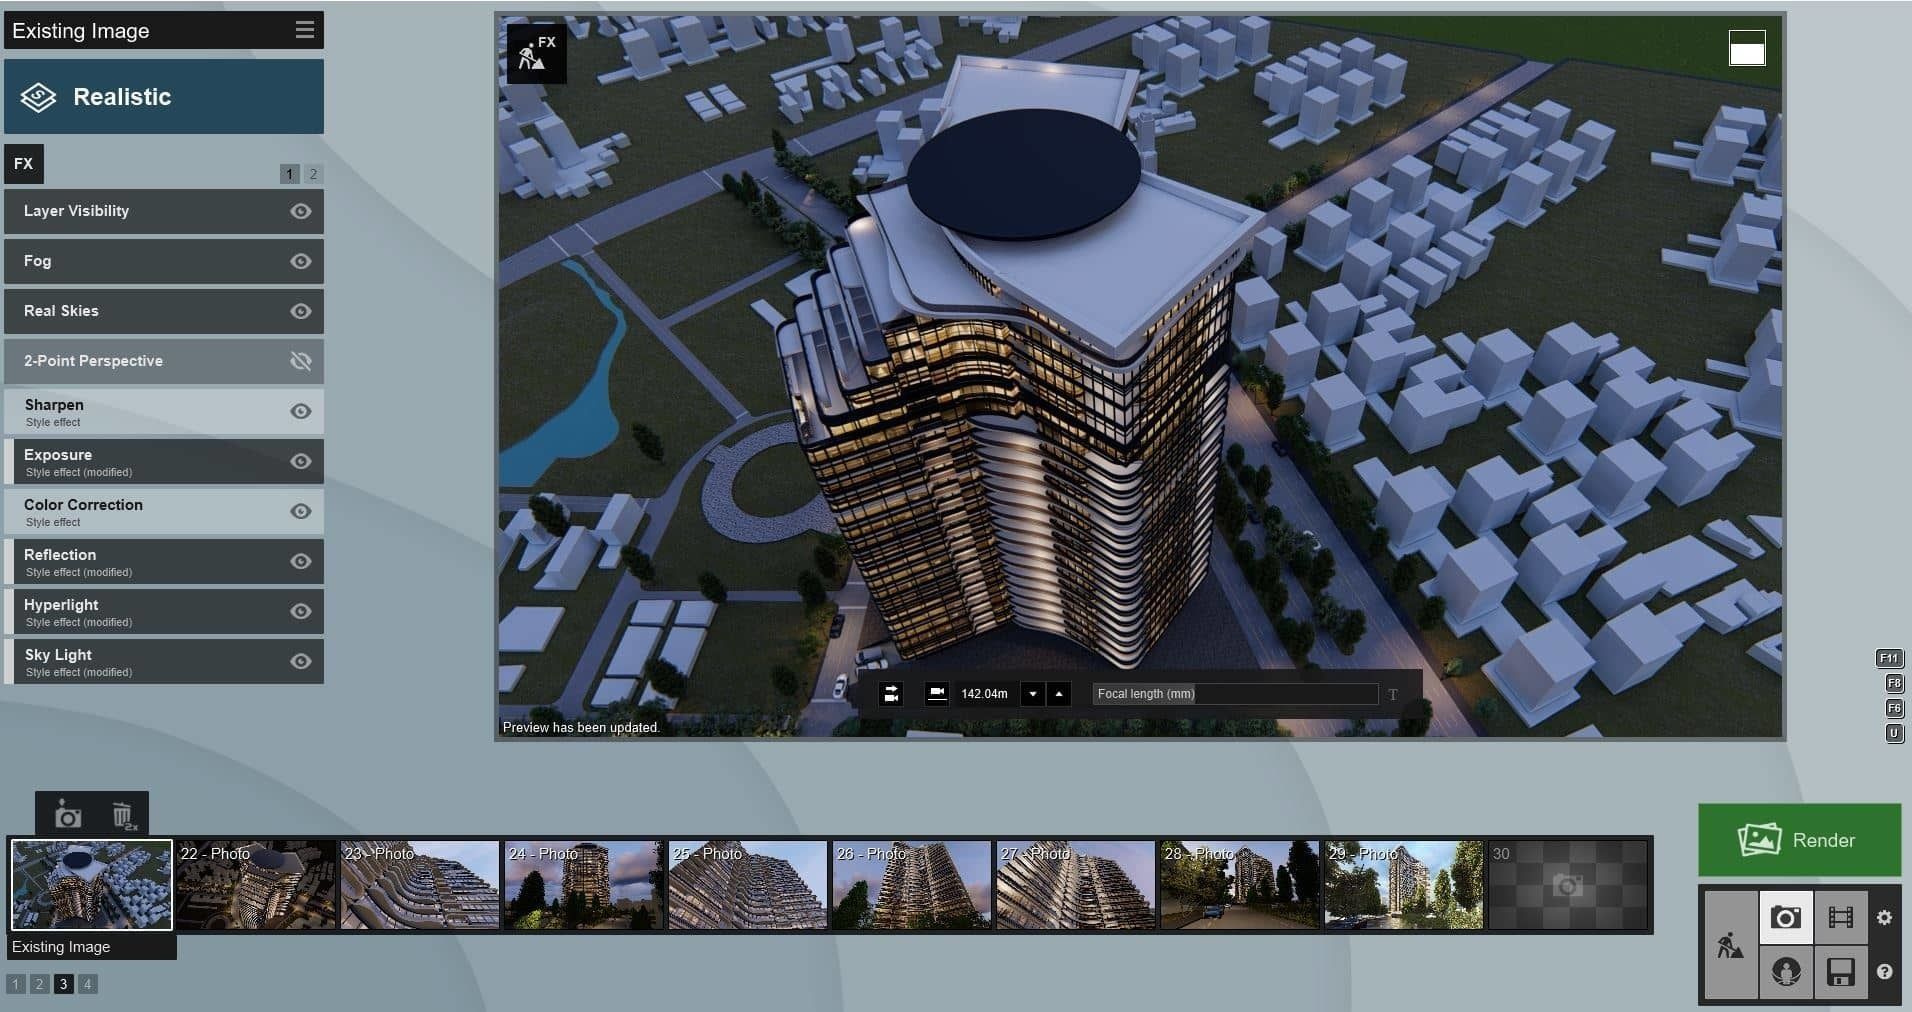The height and width of the screenshot is (1012, 1912).
Task: Enable the 2-Point Perspective effect eye
Action: 301,361
